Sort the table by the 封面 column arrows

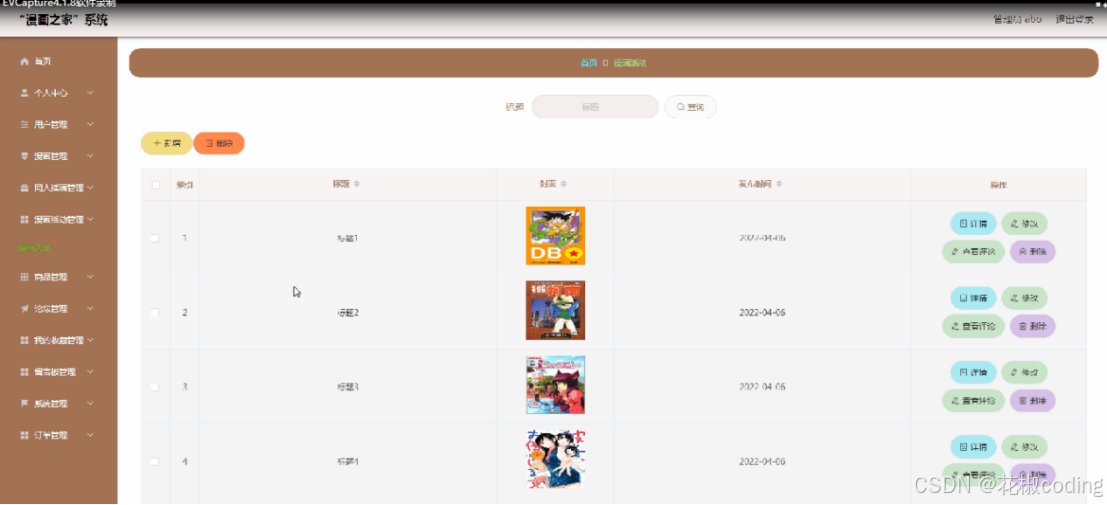[563, 184]
